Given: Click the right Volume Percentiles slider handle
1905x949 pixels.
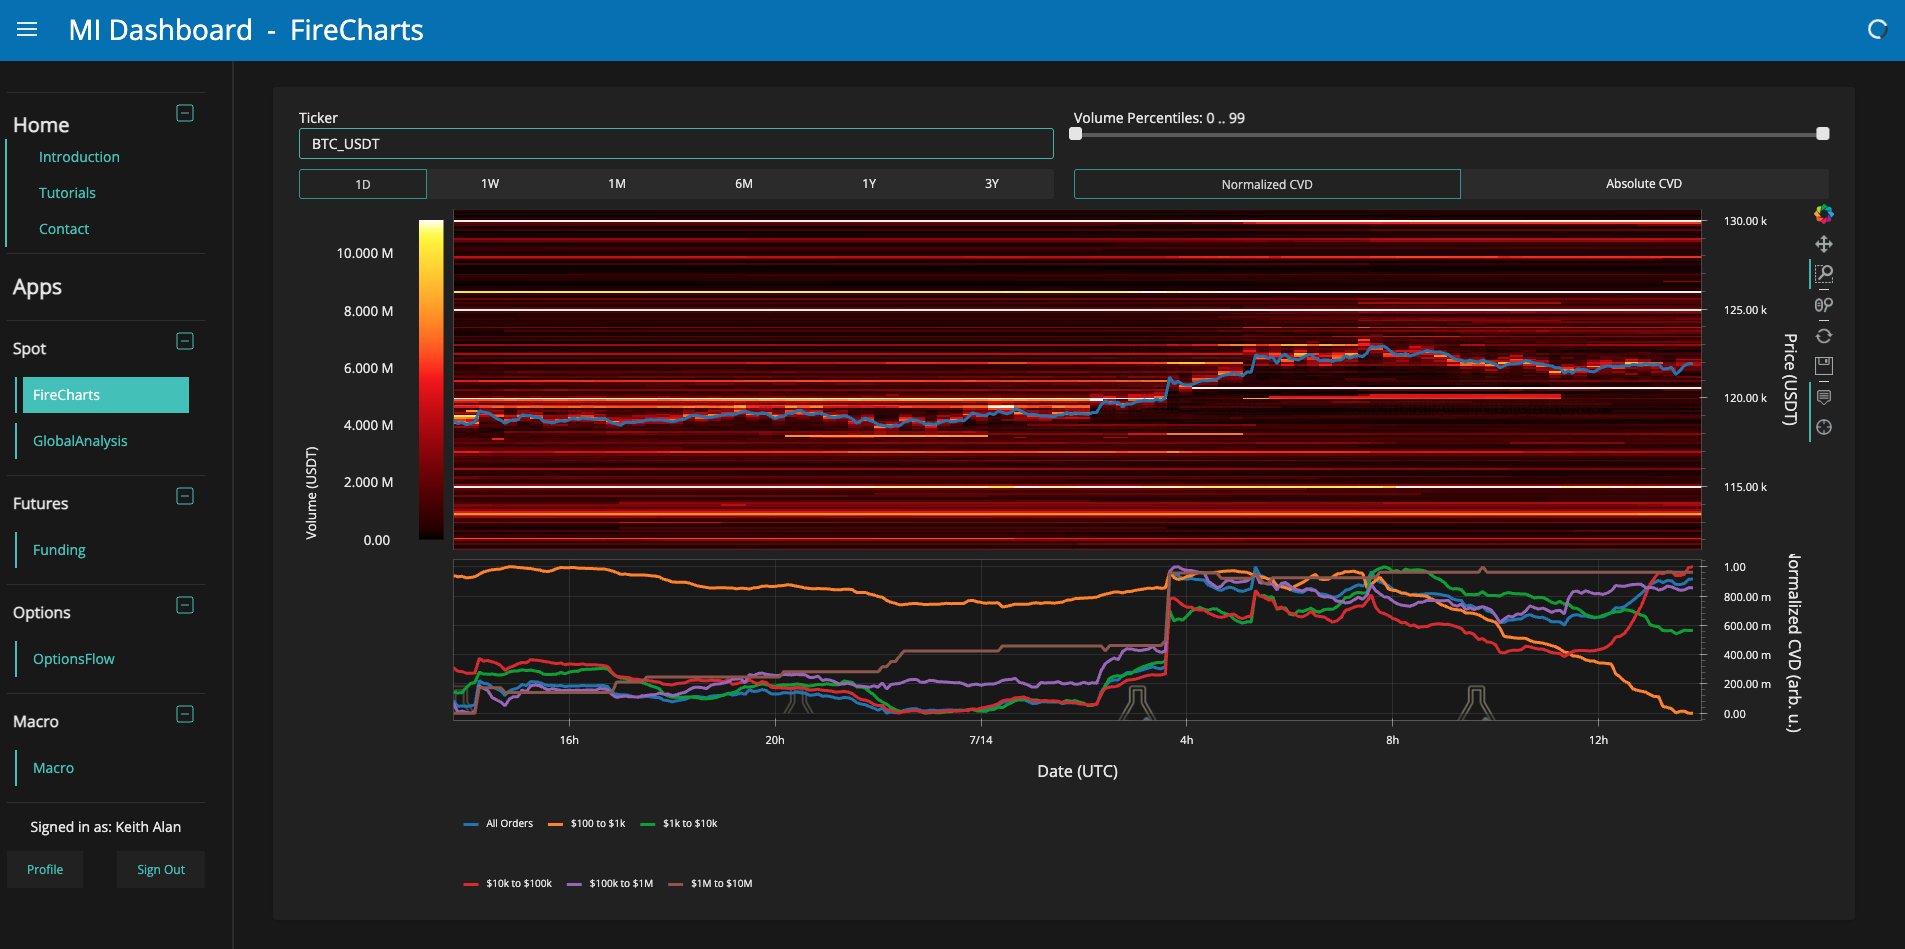Looking at the screenshot, I should (x=1822, y=134).
